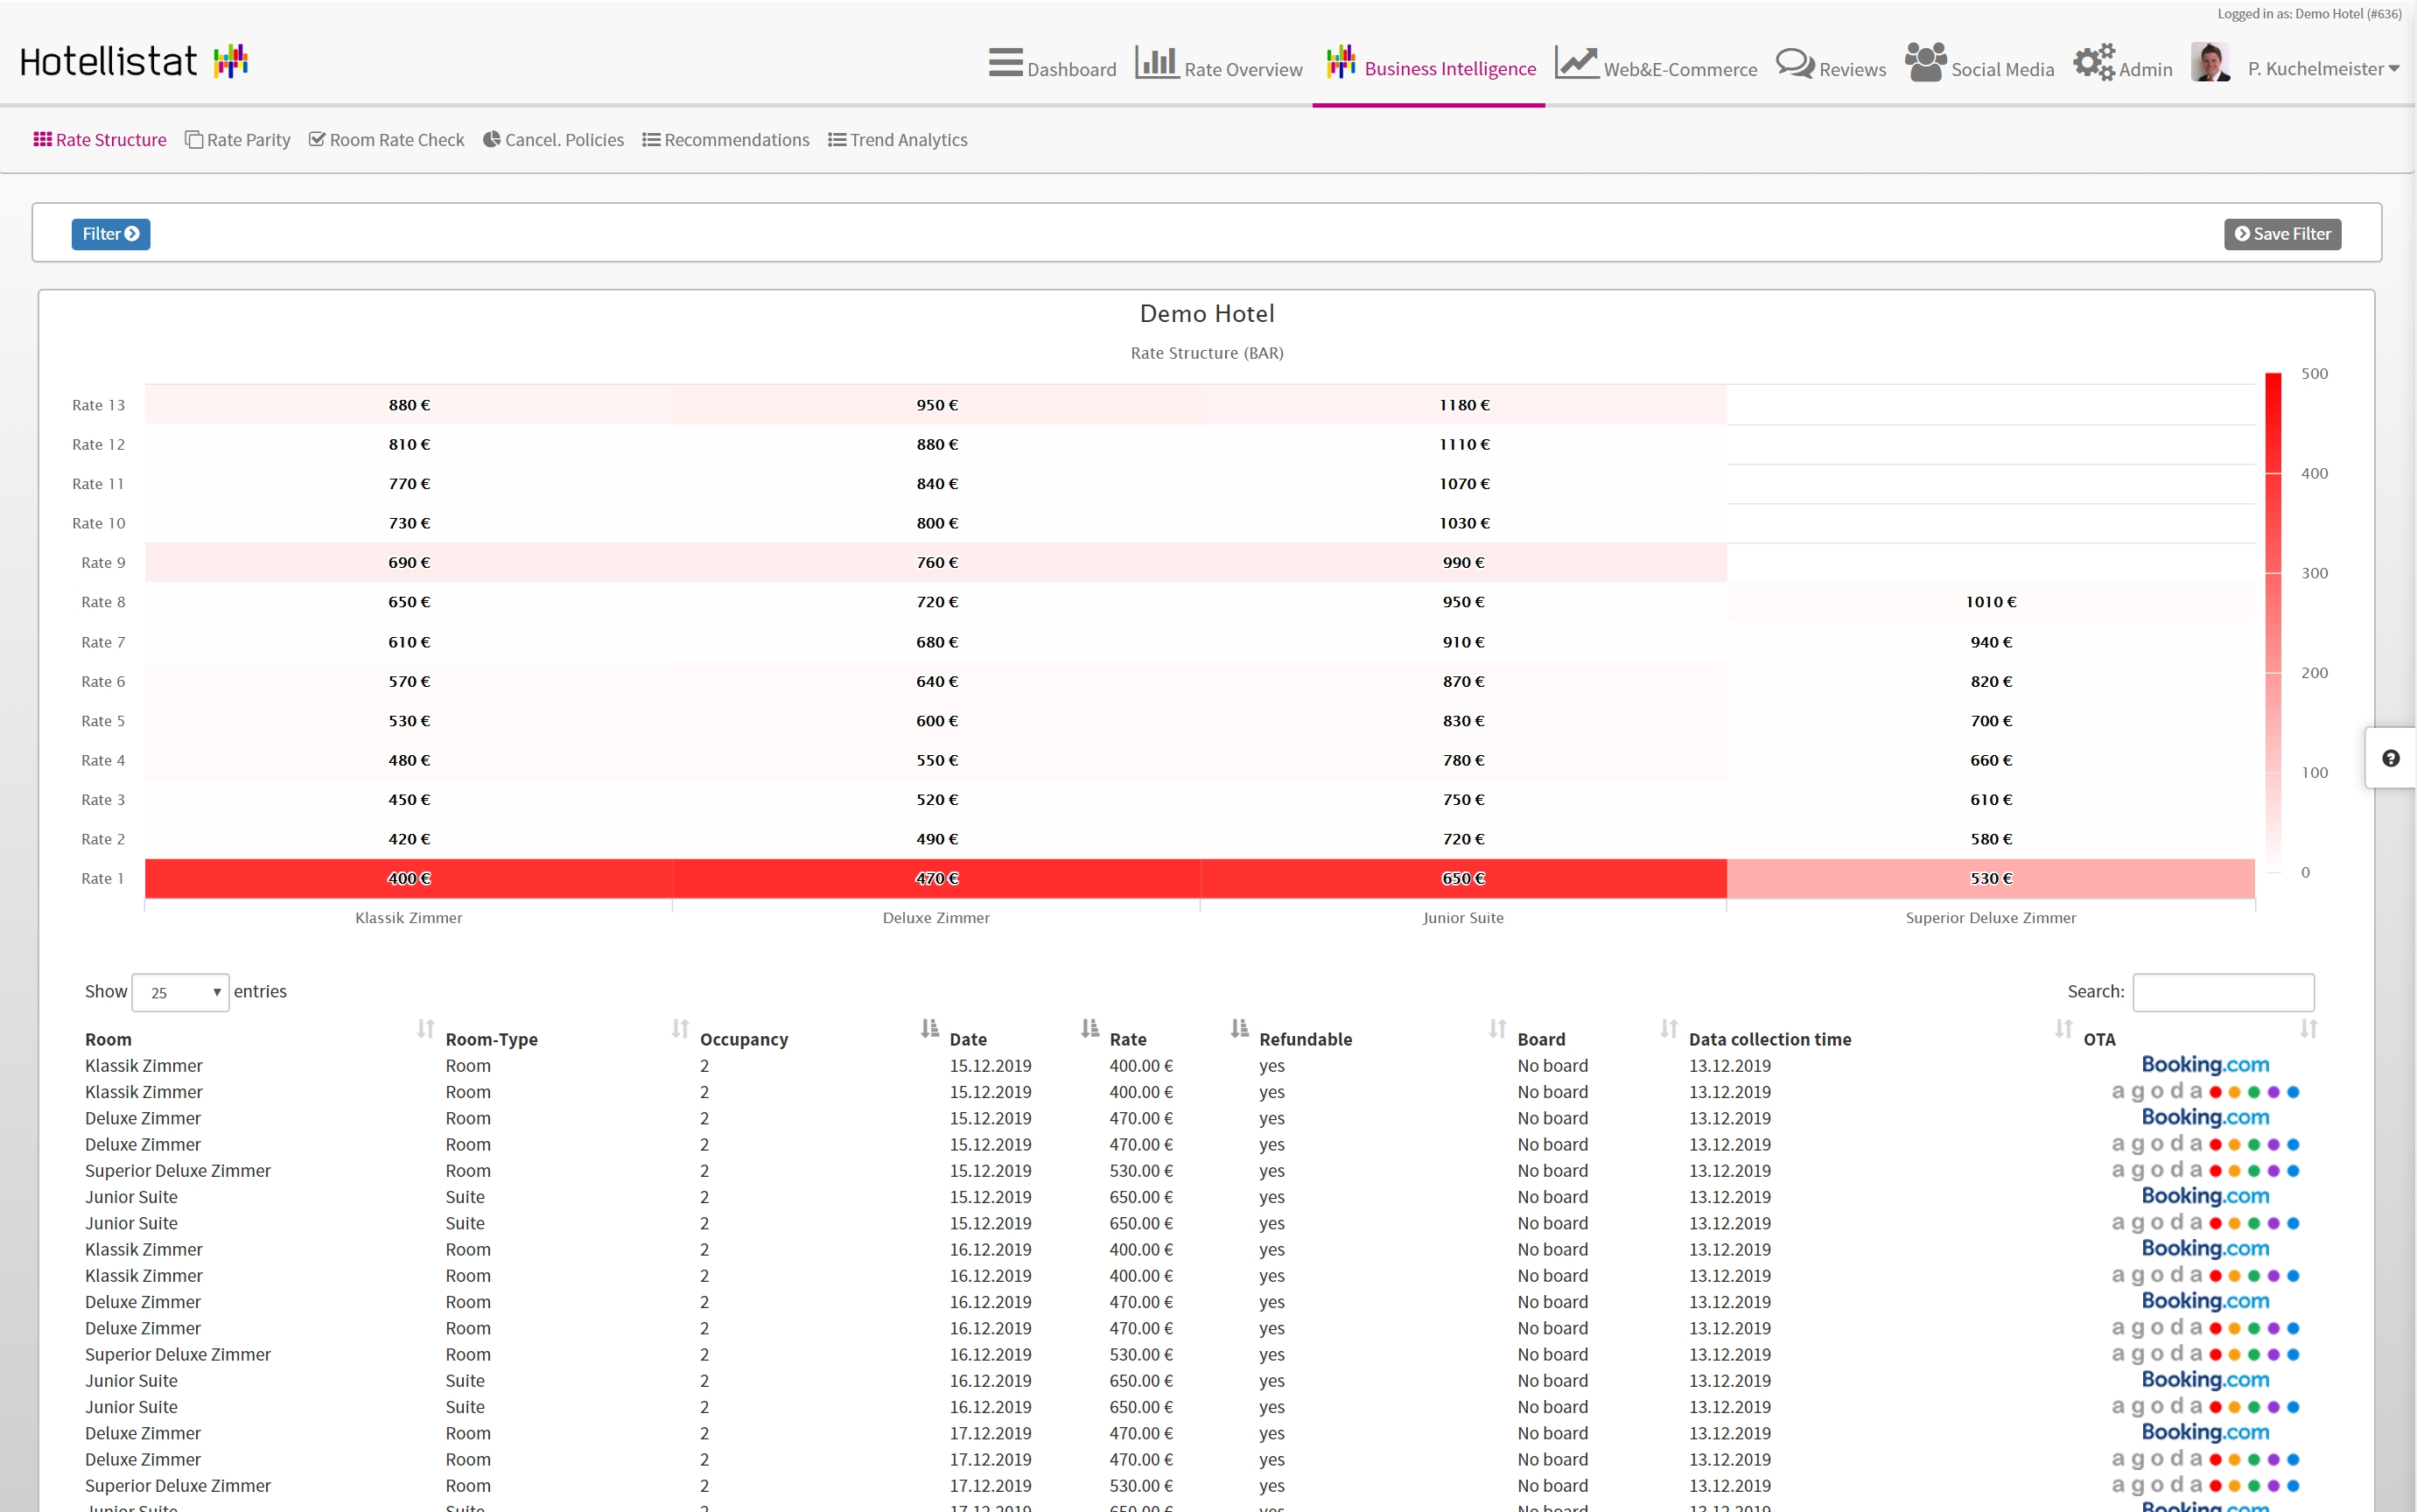Toggle sorting on the Room column

(x=108, y=1039)
